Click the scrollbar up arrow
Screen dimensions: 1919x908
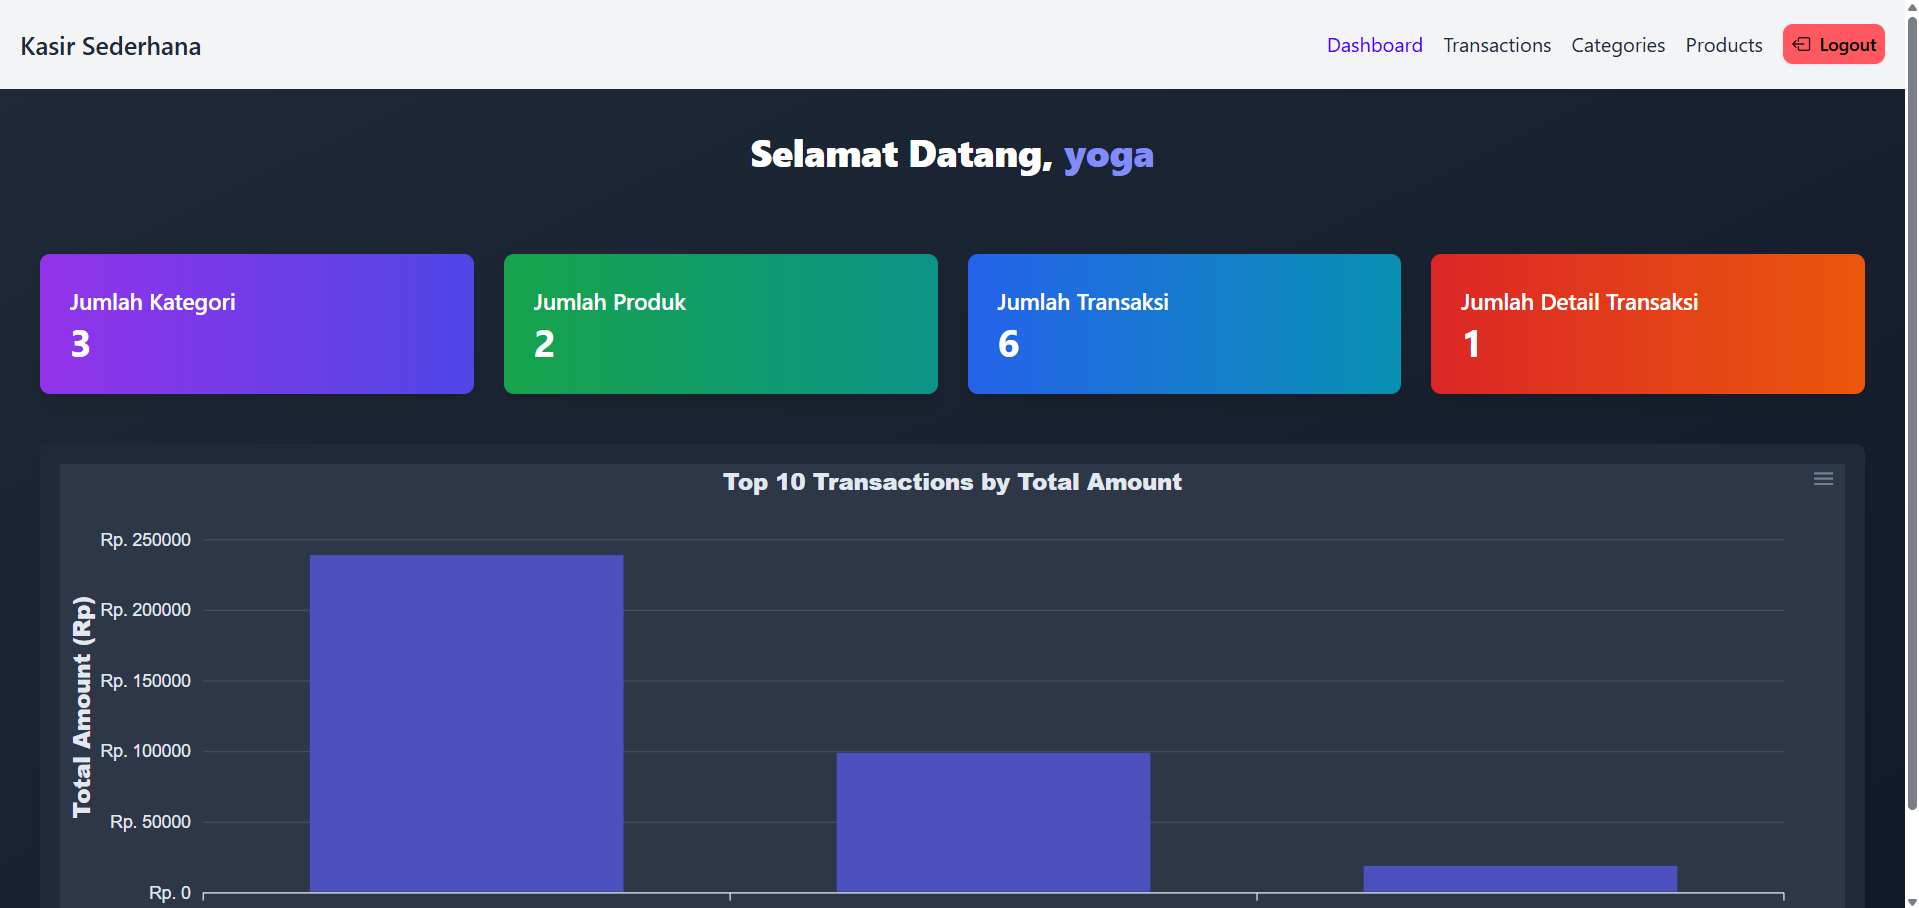tap(1910, 7)
